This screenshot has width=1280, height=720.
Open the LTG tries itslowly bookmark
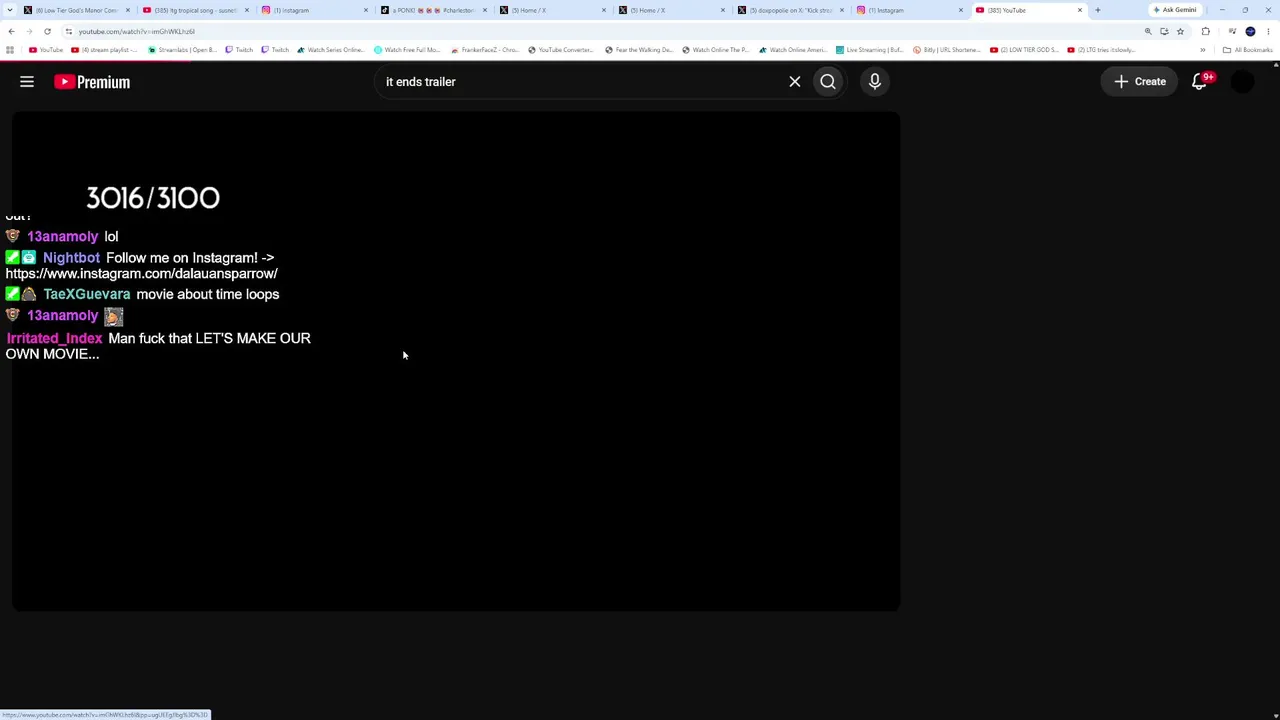1102,50
